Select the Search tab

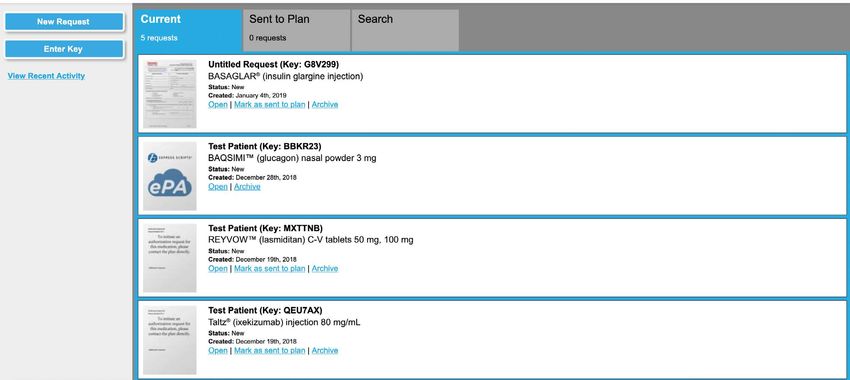[405, 30]
